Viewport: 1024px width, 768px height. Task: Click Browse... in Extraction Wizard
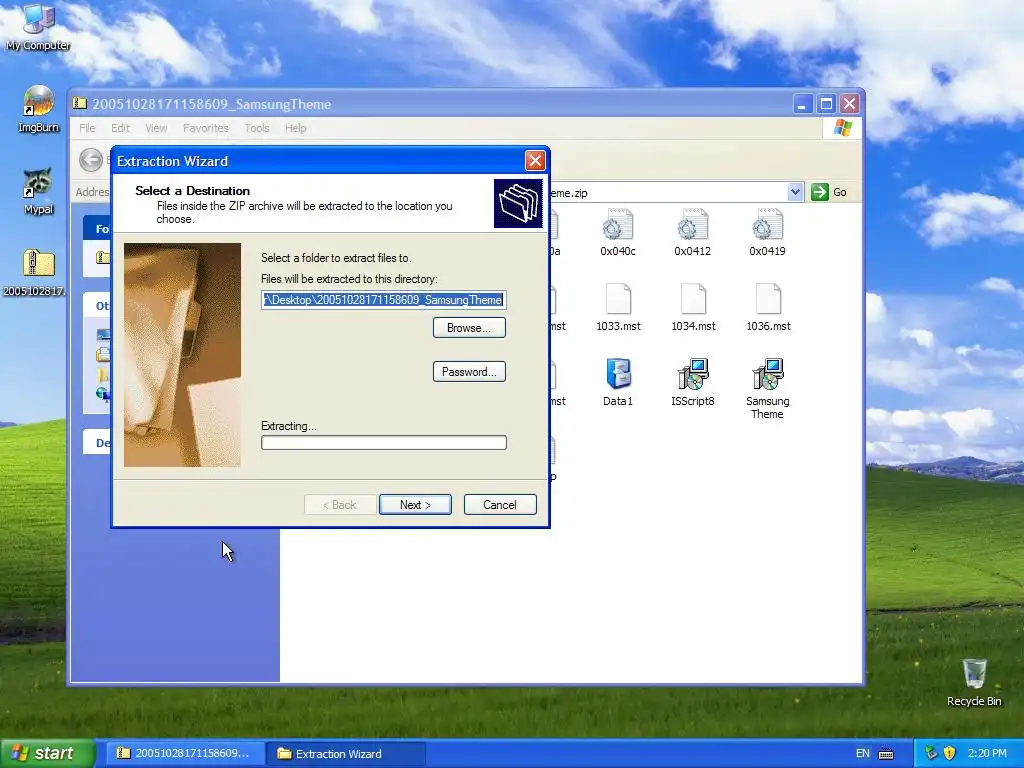[x=469, y=328]
